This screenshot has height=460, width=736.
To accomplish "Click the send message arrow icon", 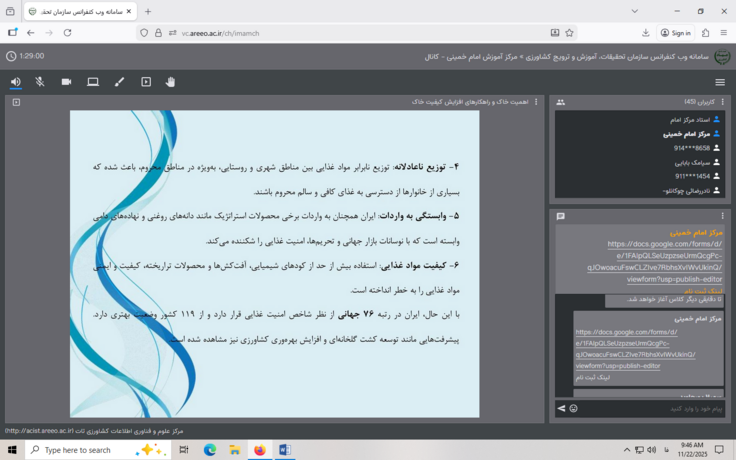I will click(561, 408).
